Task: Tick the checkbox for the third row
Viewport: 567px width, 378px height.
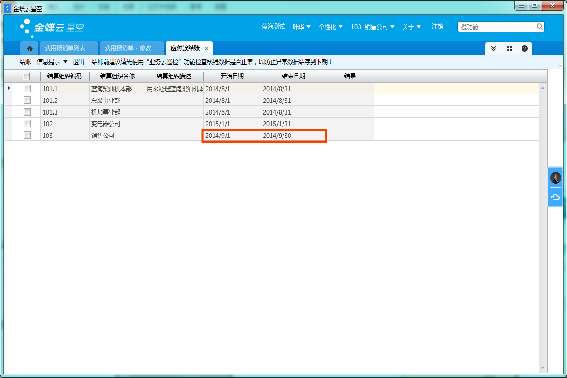Action: point(27,112)
